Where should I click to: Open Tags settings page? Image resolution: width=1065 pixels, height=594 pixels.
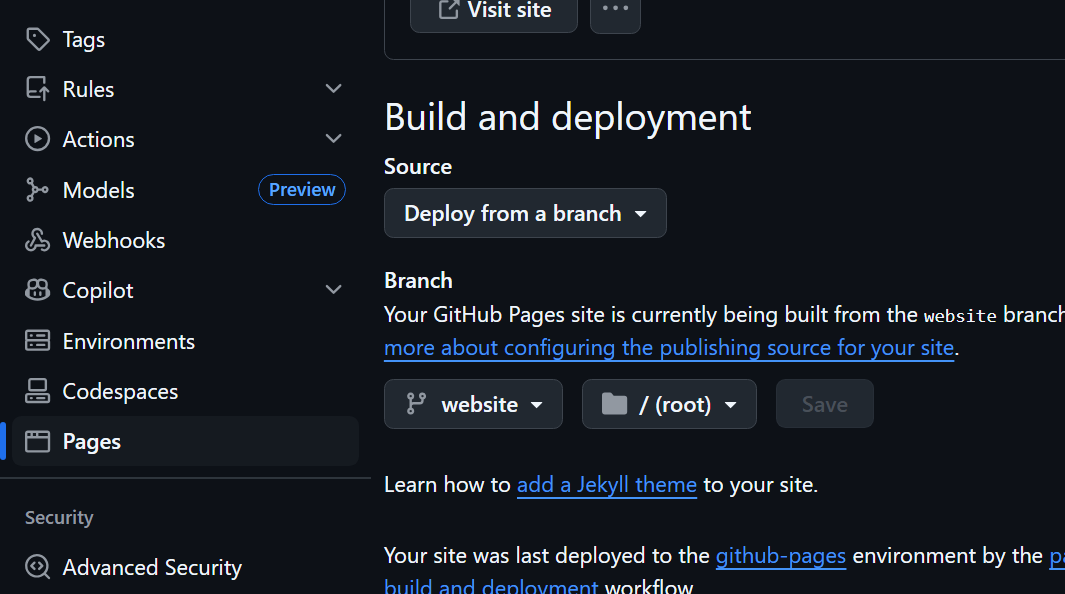tap(185, 39)
